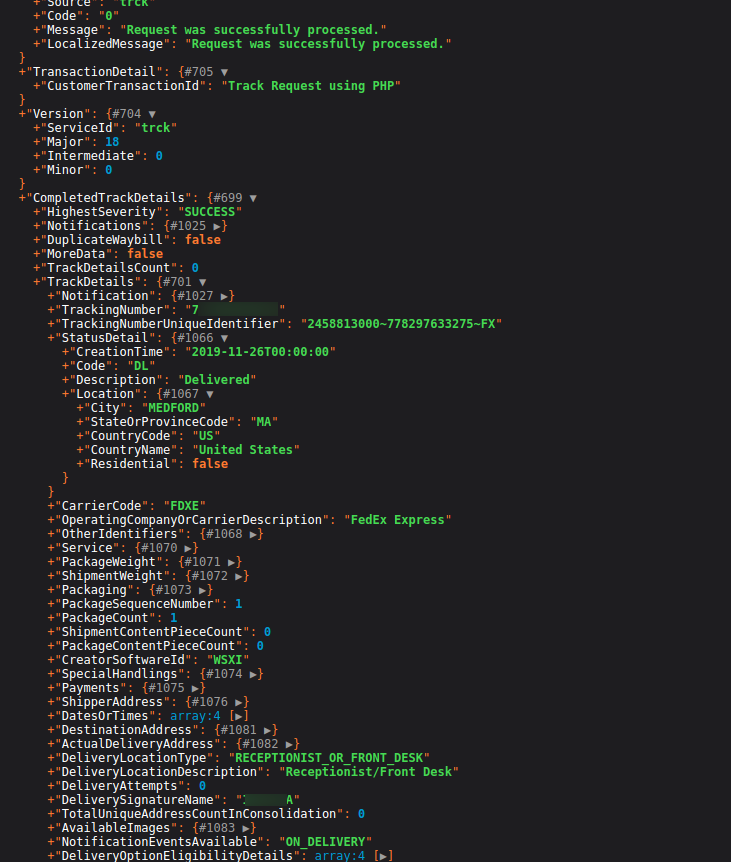This screenshot has width=731, height=862.
Task: Collapse the Version object arrow
Action: [151, 114]
